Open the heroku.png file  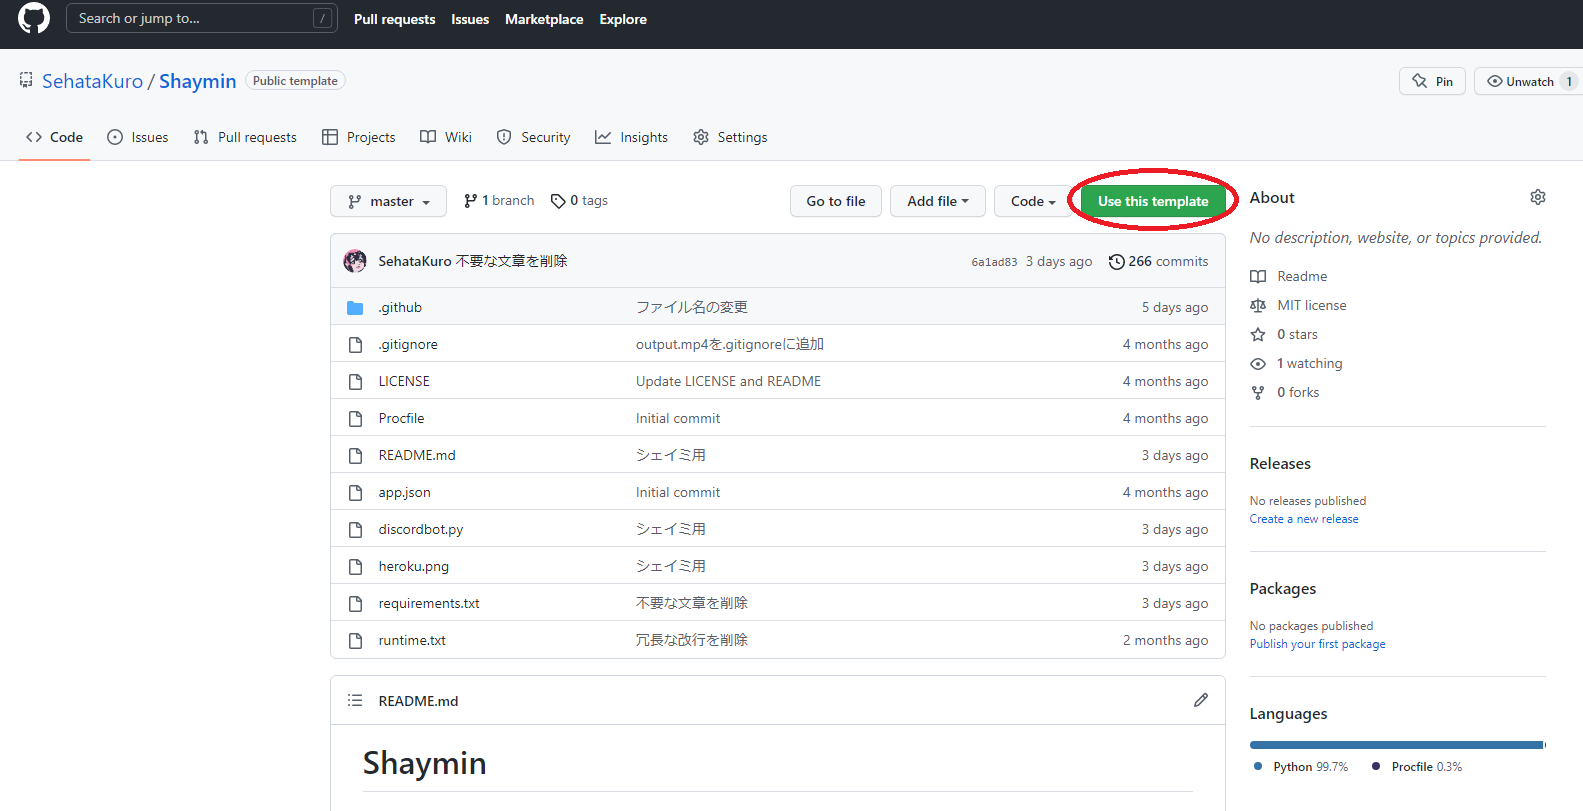tap(414, 566)
